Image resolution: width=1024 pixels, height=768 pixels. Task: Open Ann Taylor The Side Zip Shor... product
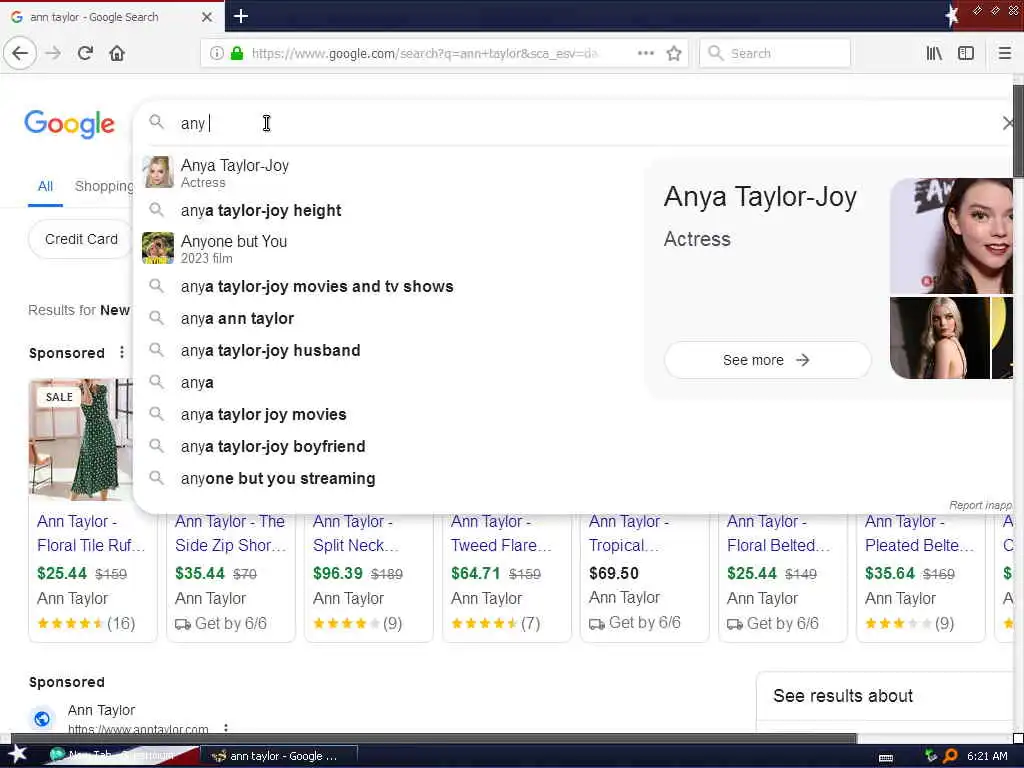(230, 533)
